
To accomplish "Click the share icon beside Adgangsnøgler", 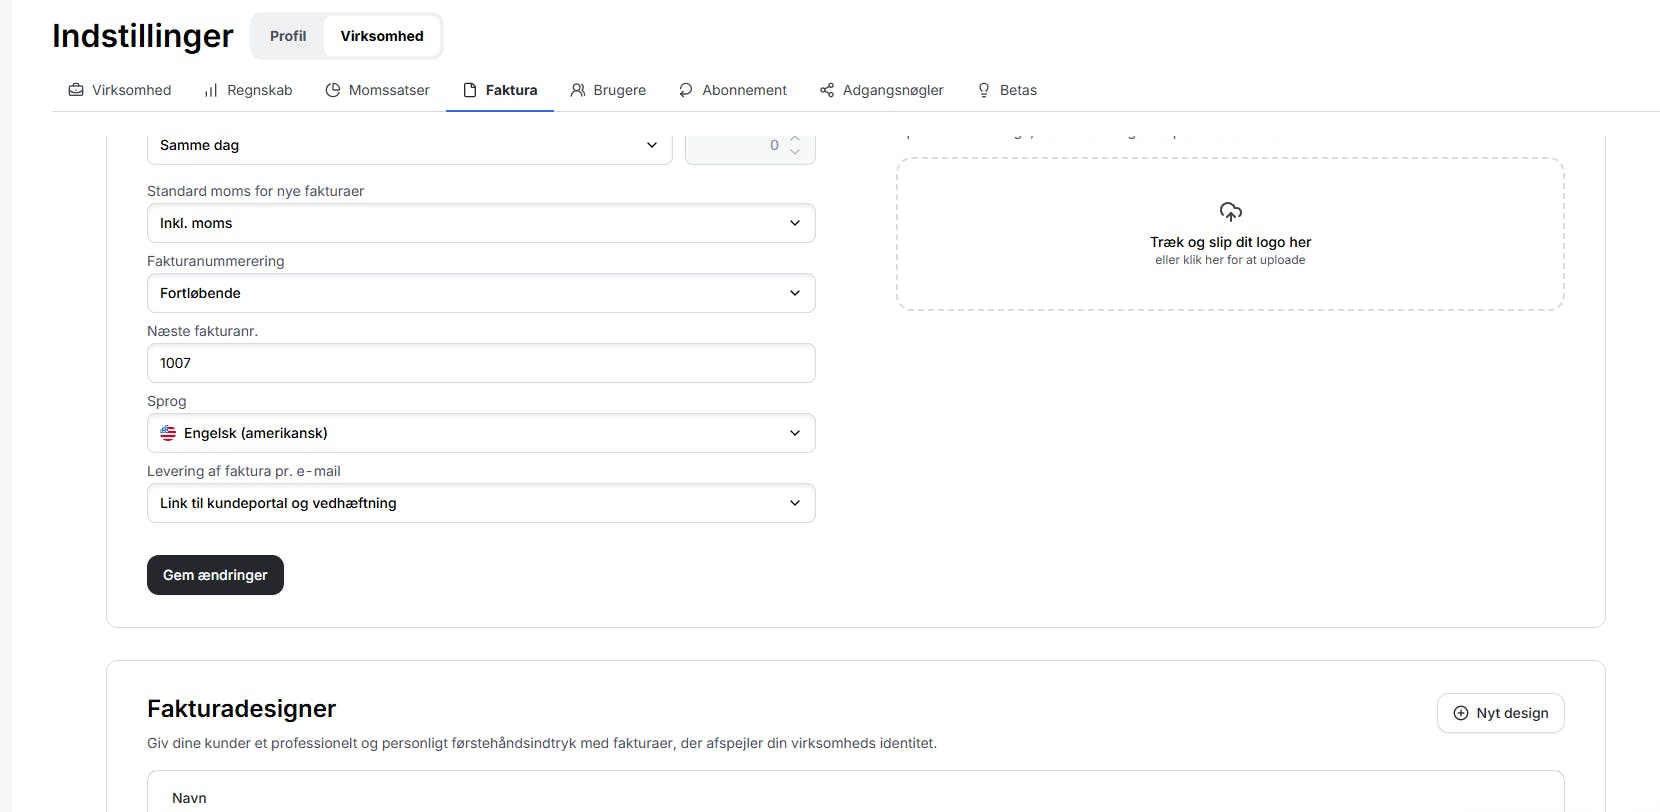I will tap(827, 90).
